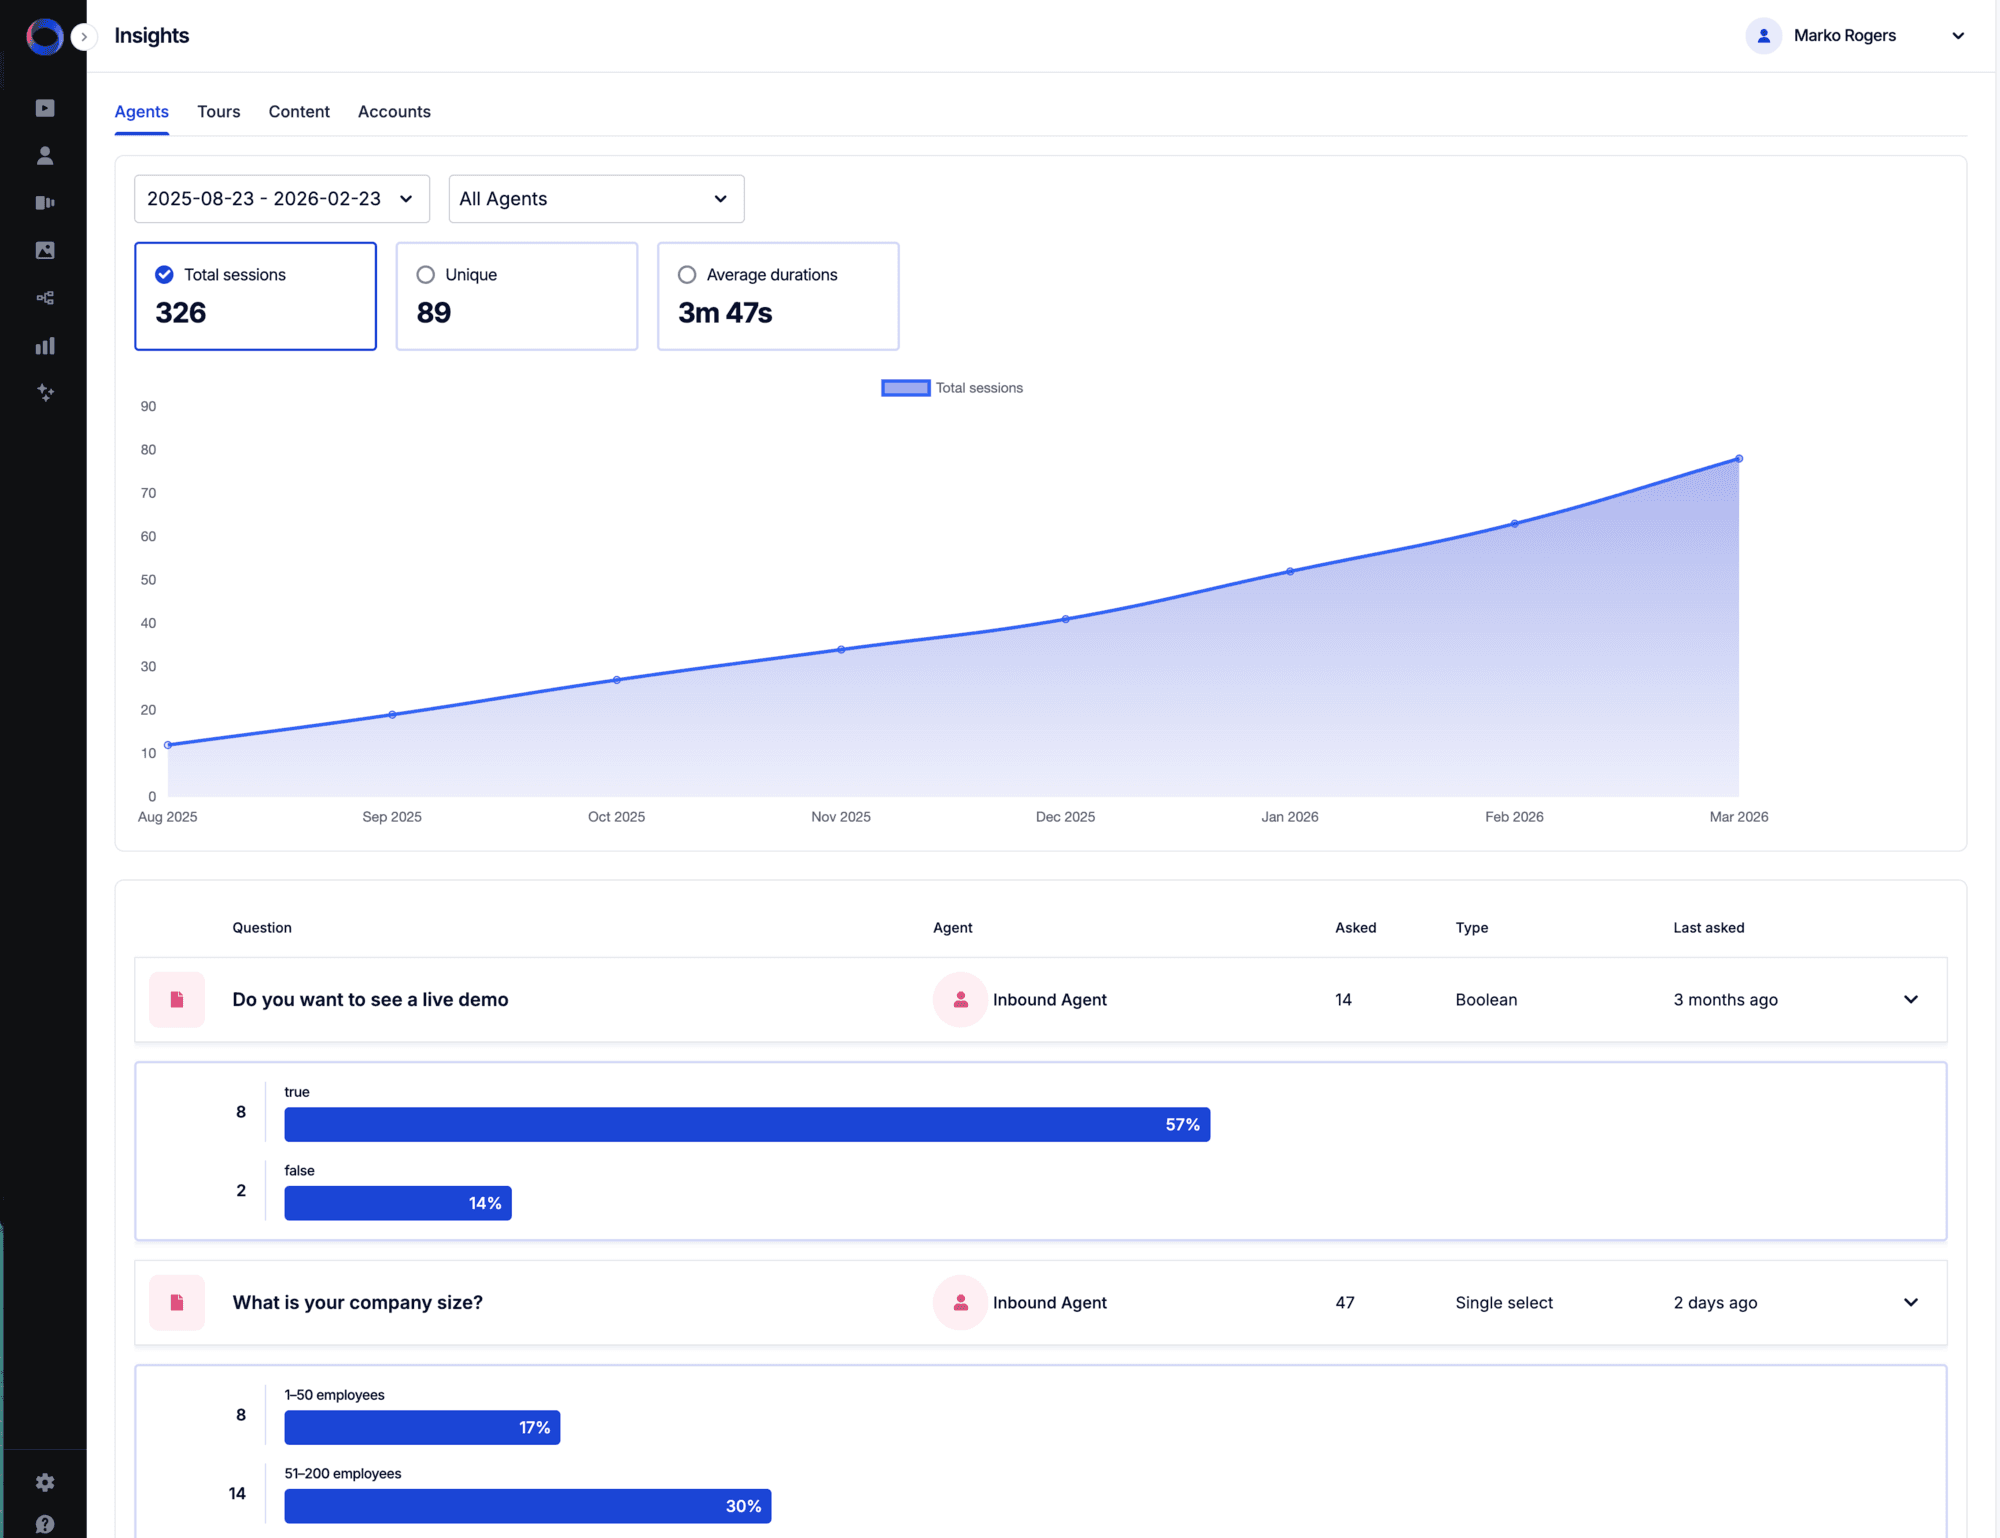Open the All Agents filter dropdown
The height and width of the screenshot is (1538, 2000).
coord(596,198)
